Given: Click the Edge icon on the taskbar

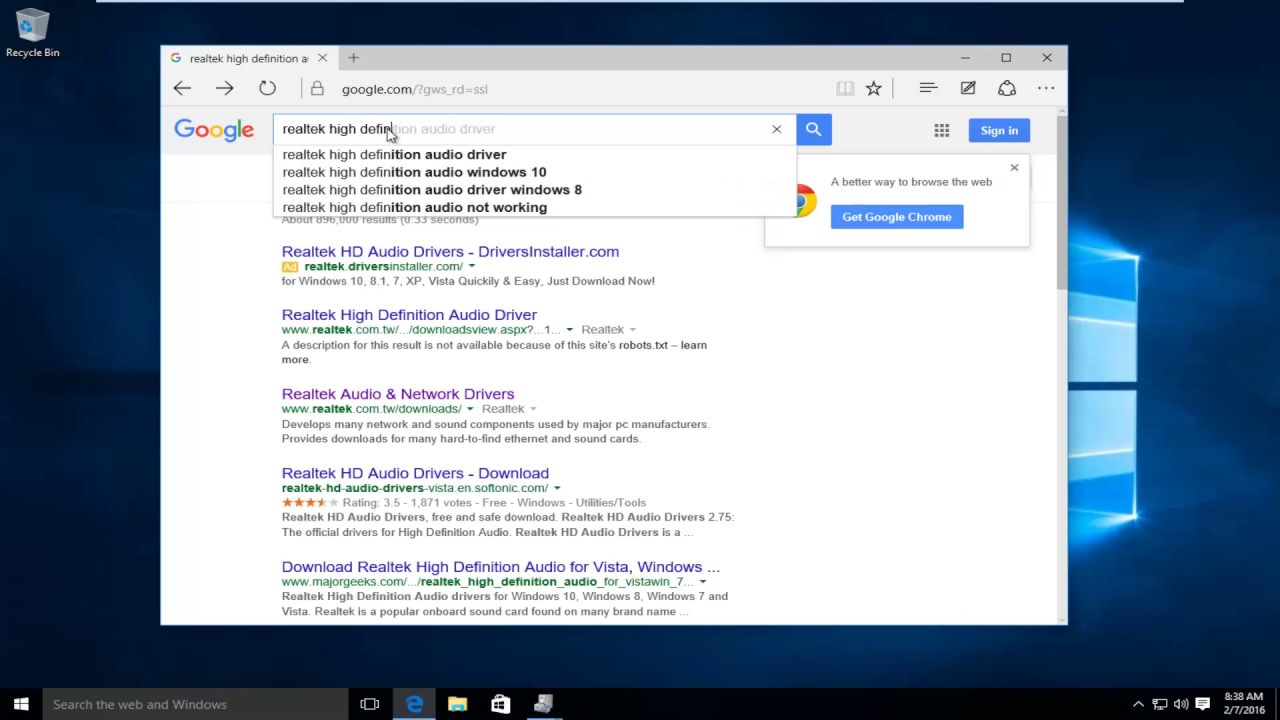Looking at the screenshot, I should point(414,704).
